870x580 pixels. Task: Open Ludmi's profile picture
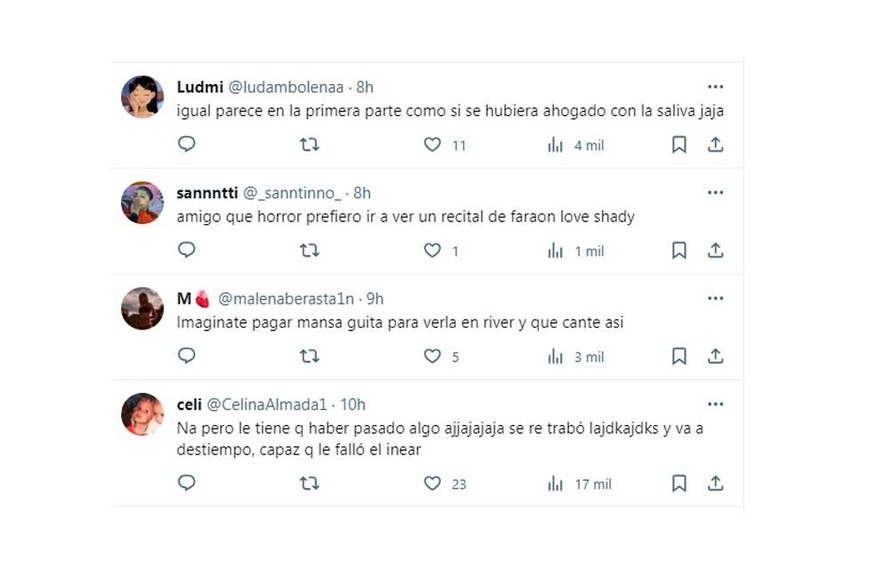tap(142, 96)
